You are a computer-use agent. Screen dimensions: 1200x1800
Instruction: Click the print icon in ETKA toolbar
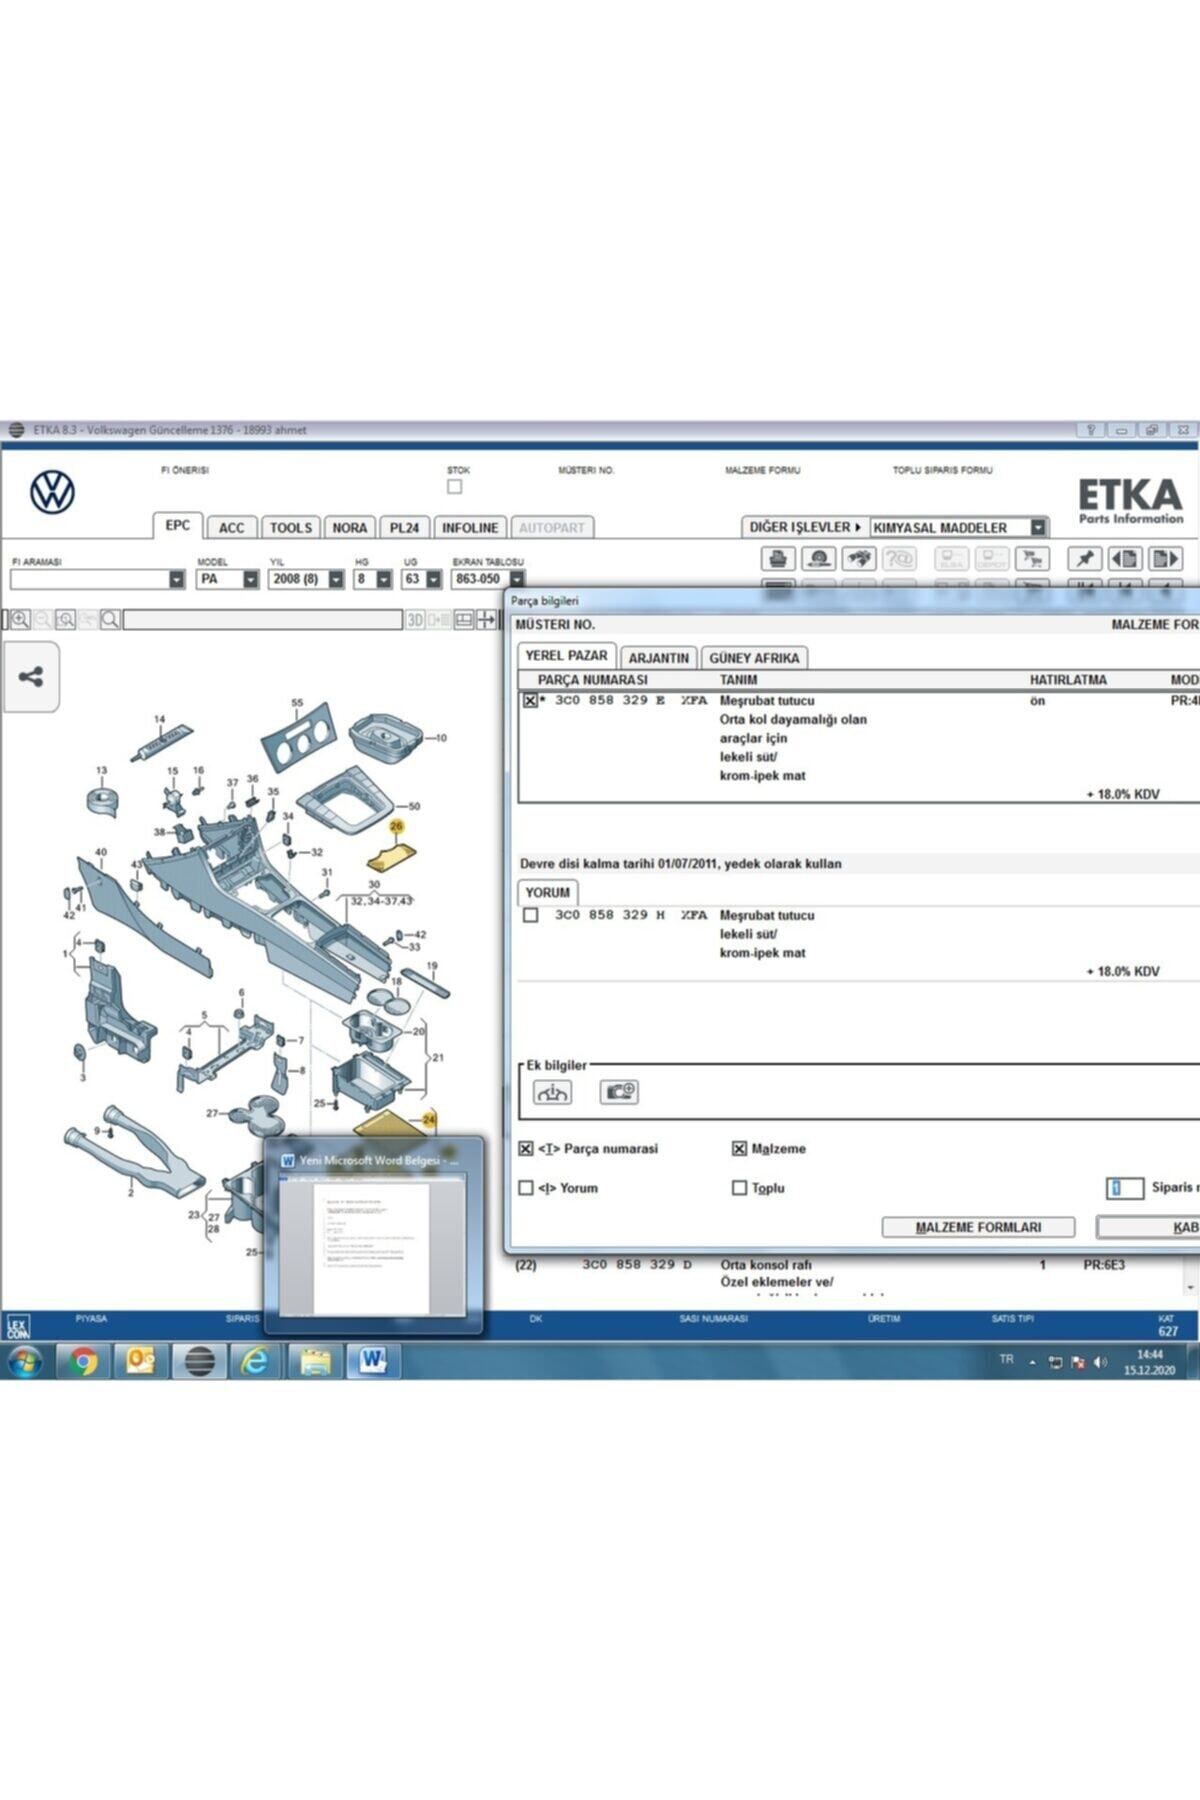[778, 558]
